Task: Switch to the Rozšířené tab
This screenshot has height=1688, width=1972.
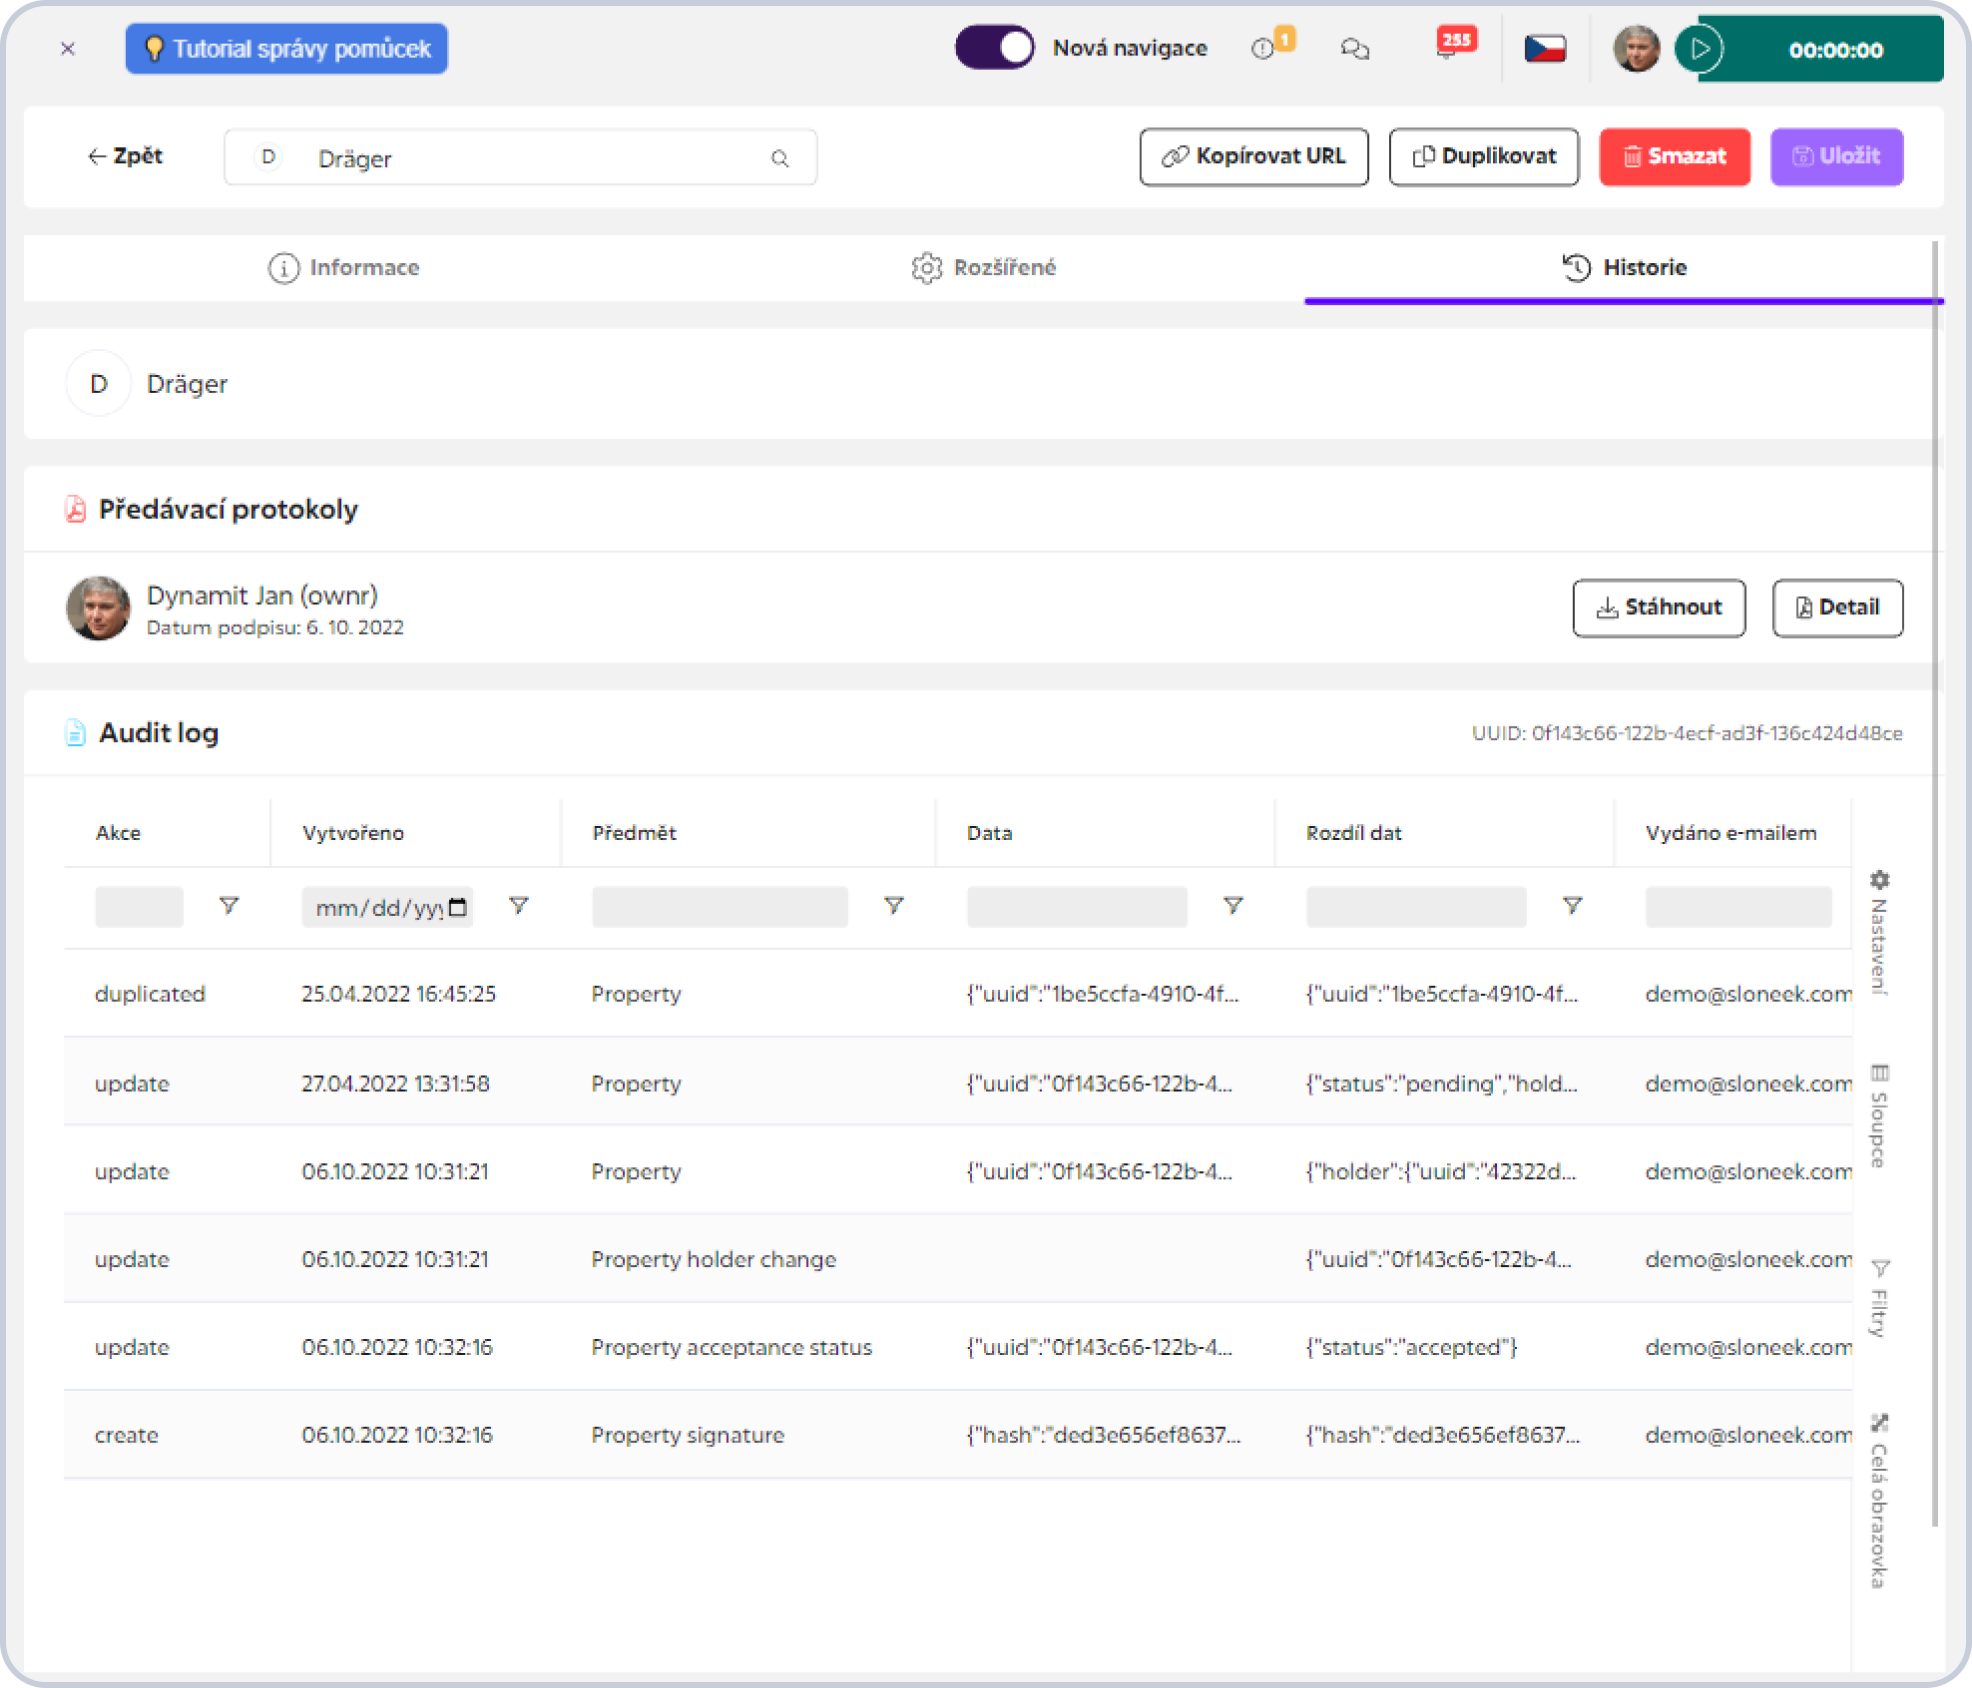Action: click(x=984, y=268)
